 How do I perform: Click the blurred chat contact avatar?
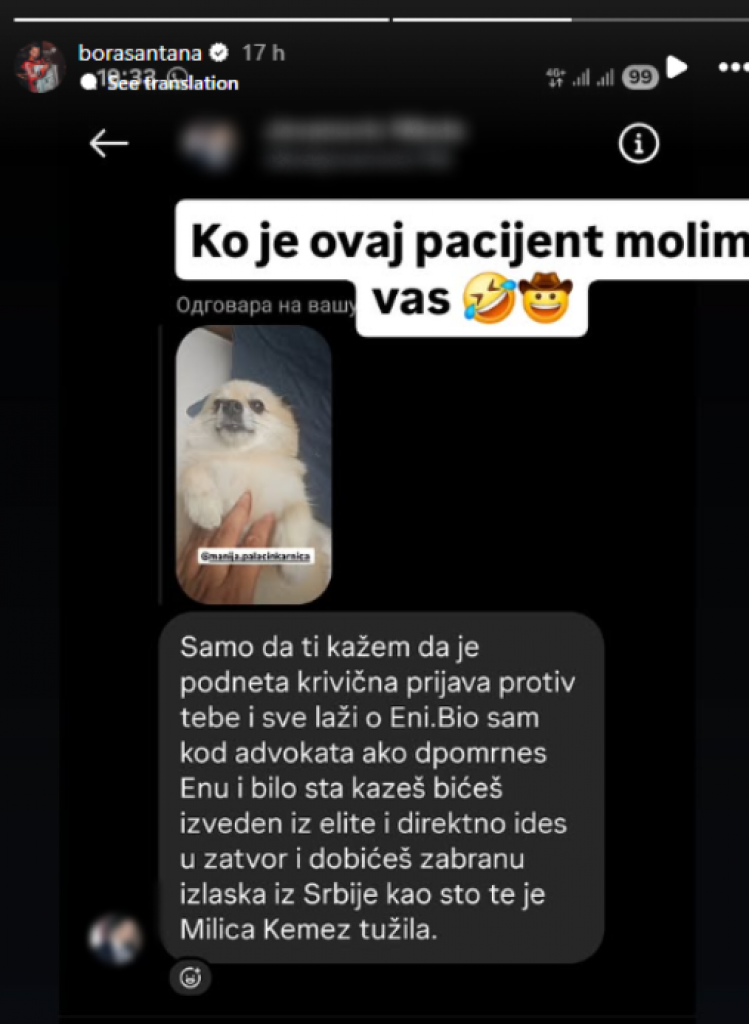point(209,144)
